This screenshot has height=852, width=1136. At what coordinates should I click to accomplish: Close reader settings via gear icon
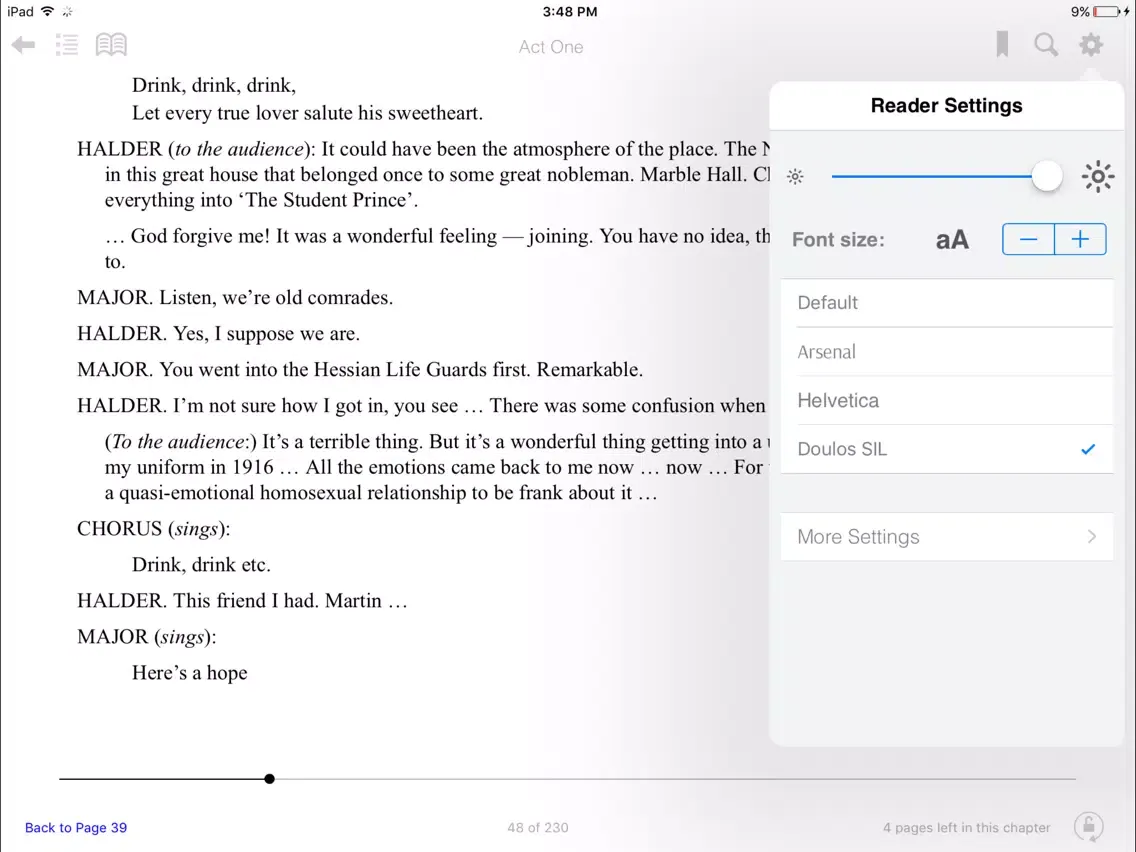(1091, 45)
